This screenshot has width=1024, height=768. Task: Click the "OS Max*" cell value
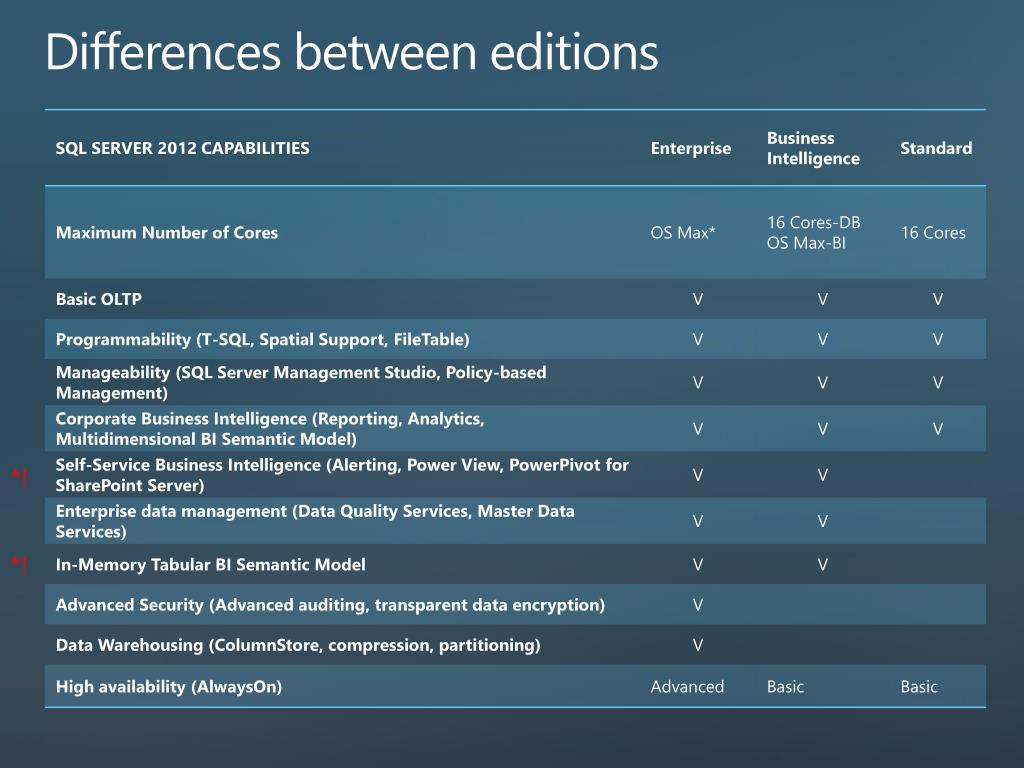[683, 232]
